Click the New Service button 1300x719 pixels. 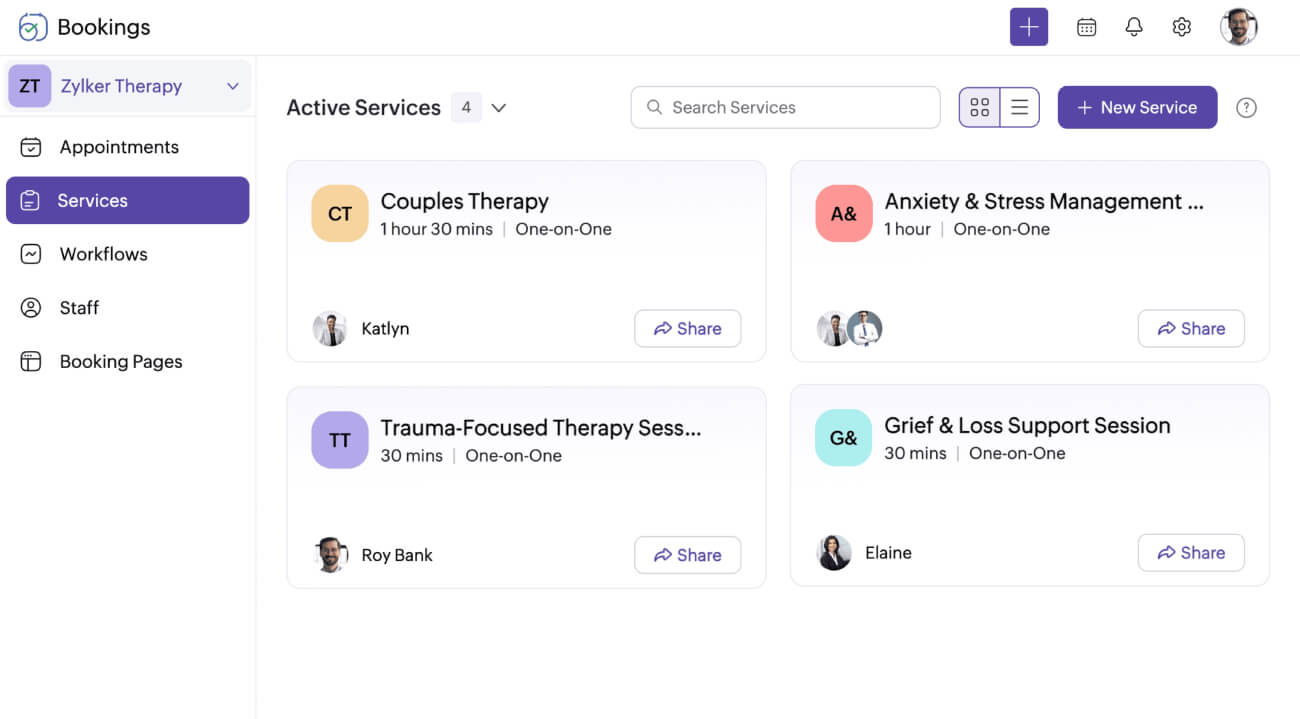point(1137,107)
